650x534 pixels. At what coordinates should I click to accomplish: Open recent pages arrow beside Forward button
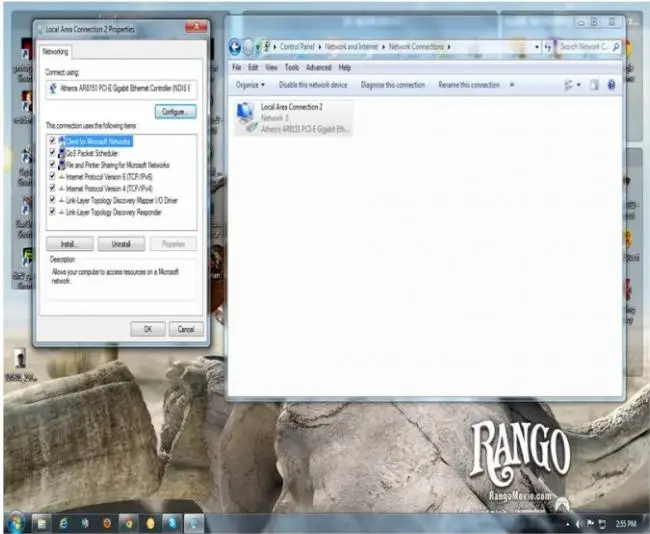tap(257, 47)
